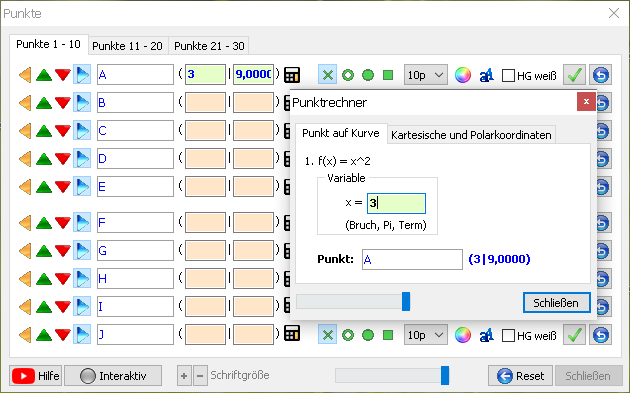The height and width of the screenshot is (393, 630).
Task: Click the blue right arrow in row G
Action: (82, 251)
